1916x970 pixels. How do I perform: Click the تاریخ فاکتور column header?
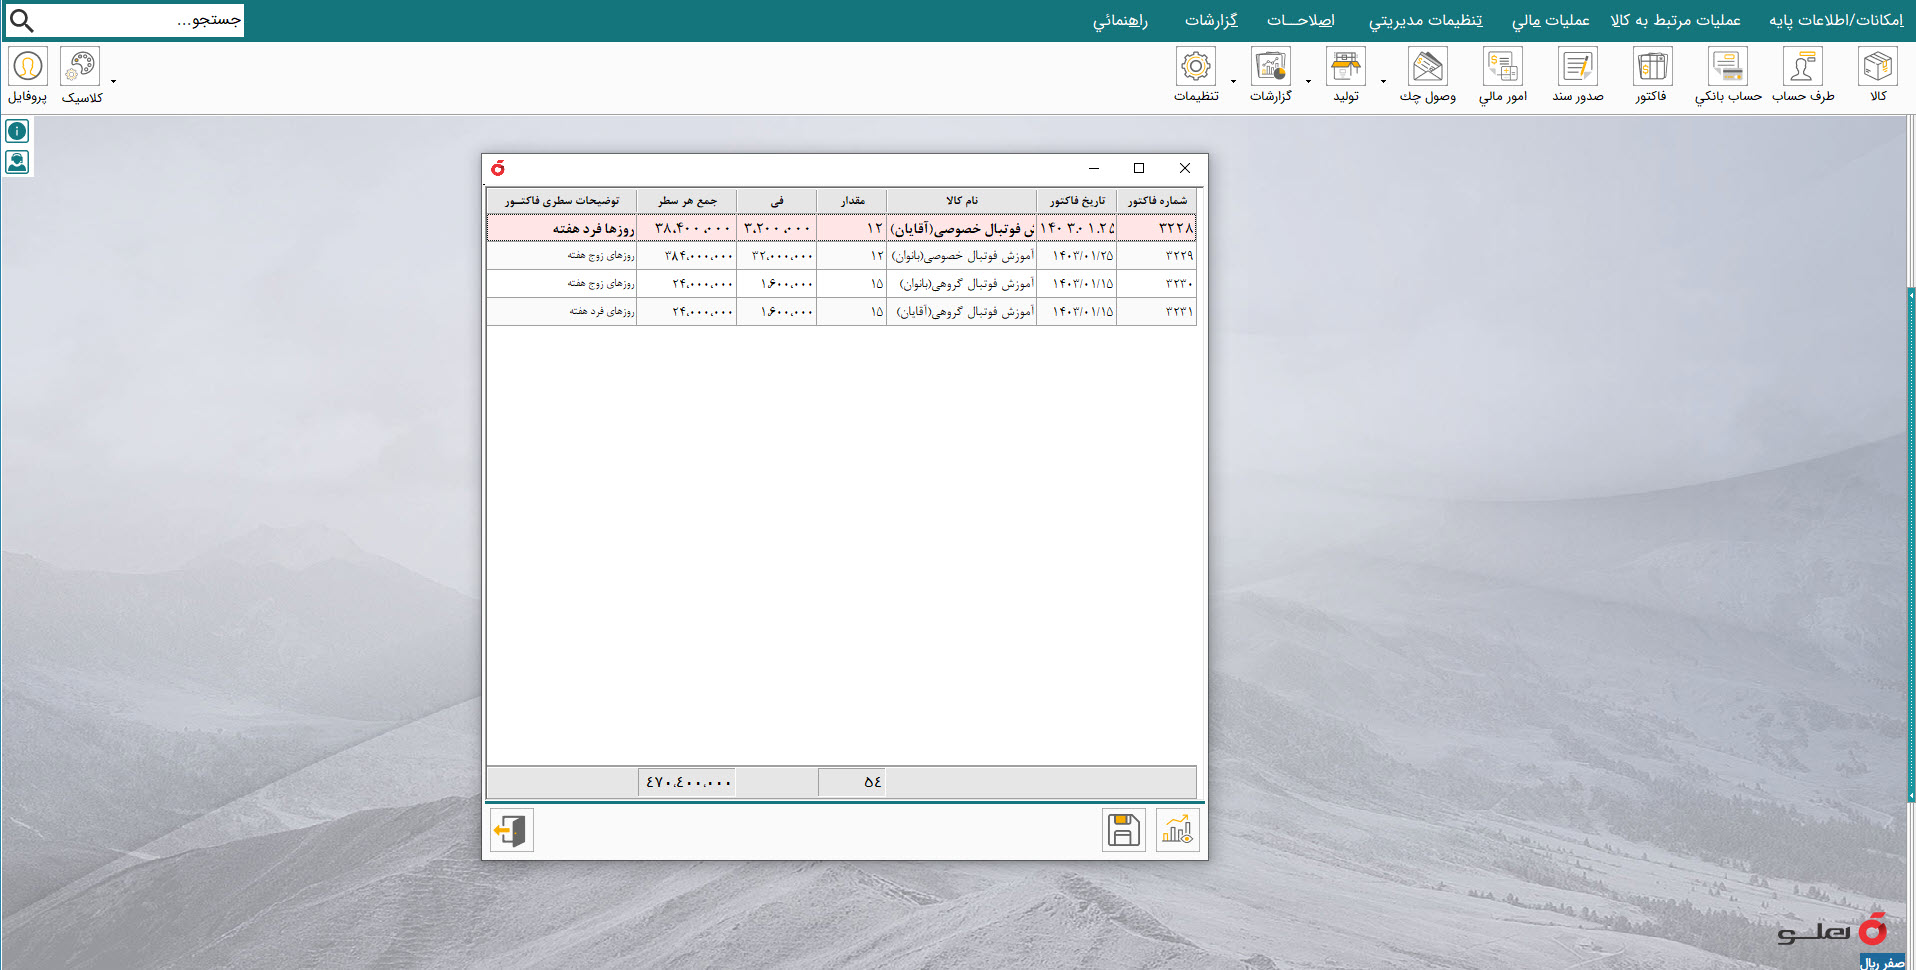tap(1077, 201)
